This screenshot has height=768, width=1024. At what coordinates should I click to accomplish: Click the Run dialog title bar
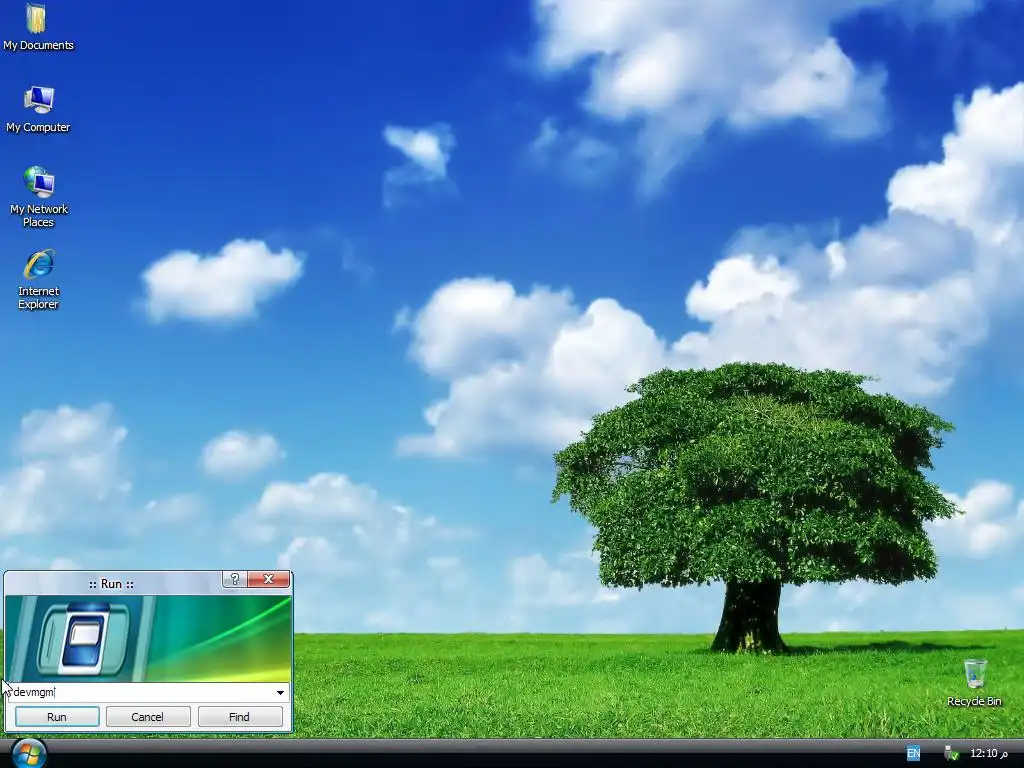tap(112, 583)
